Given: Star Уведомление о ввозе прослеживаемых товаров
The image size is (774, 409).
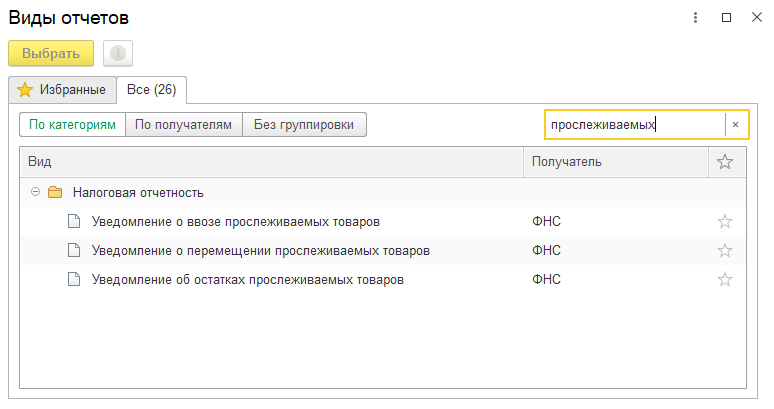Looking at the screenshot, I should coord(725,221).
